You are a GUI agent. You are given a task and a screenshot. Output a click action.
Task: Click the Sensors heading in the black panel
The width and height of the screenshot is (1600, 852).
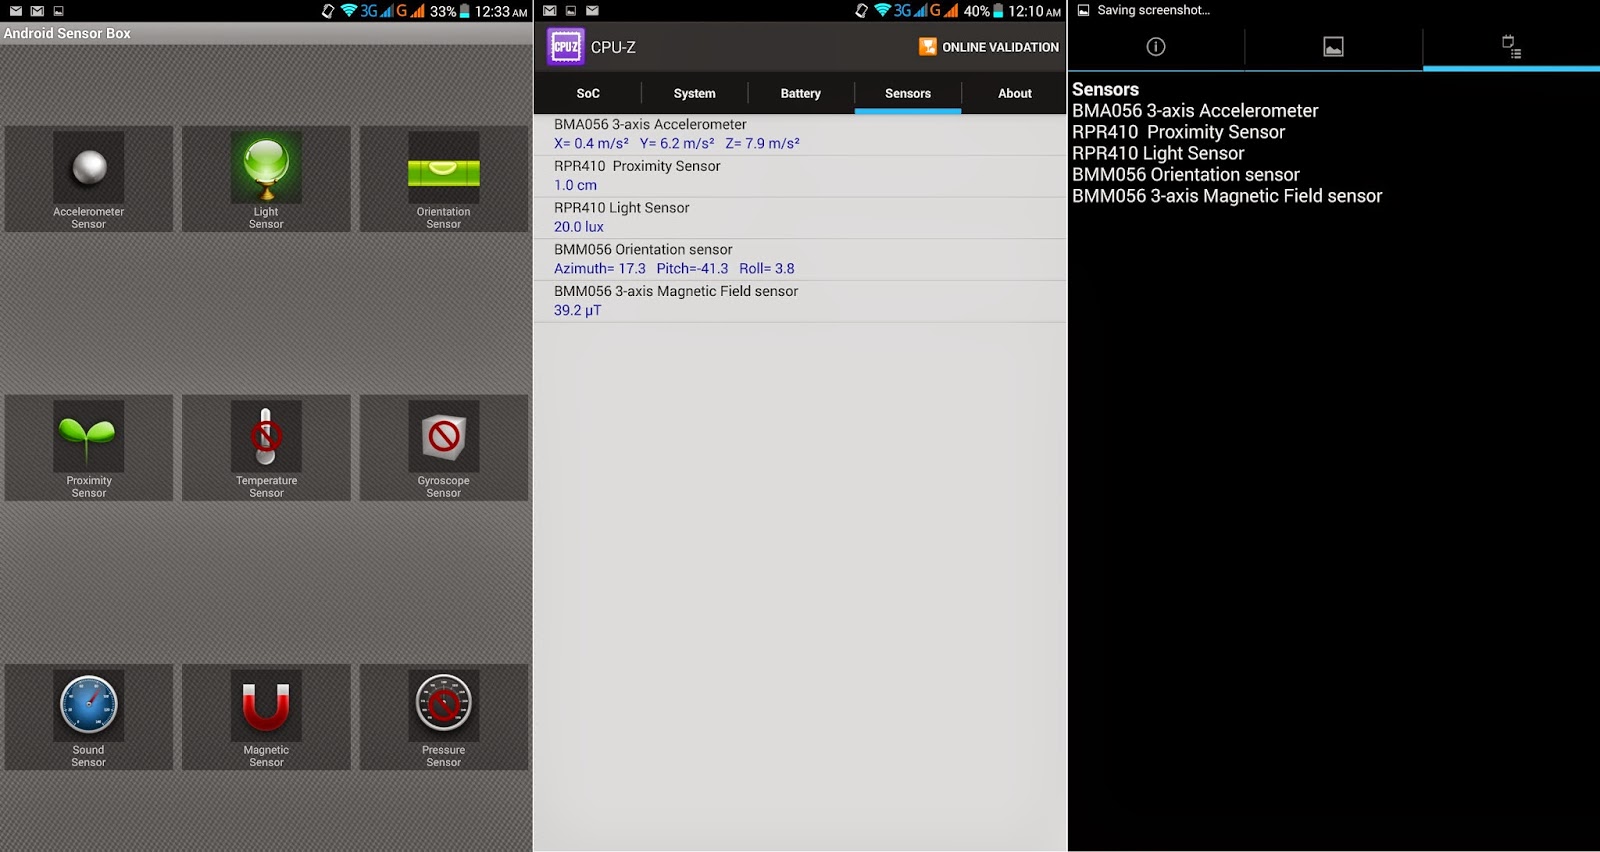tap(1105, 89)
